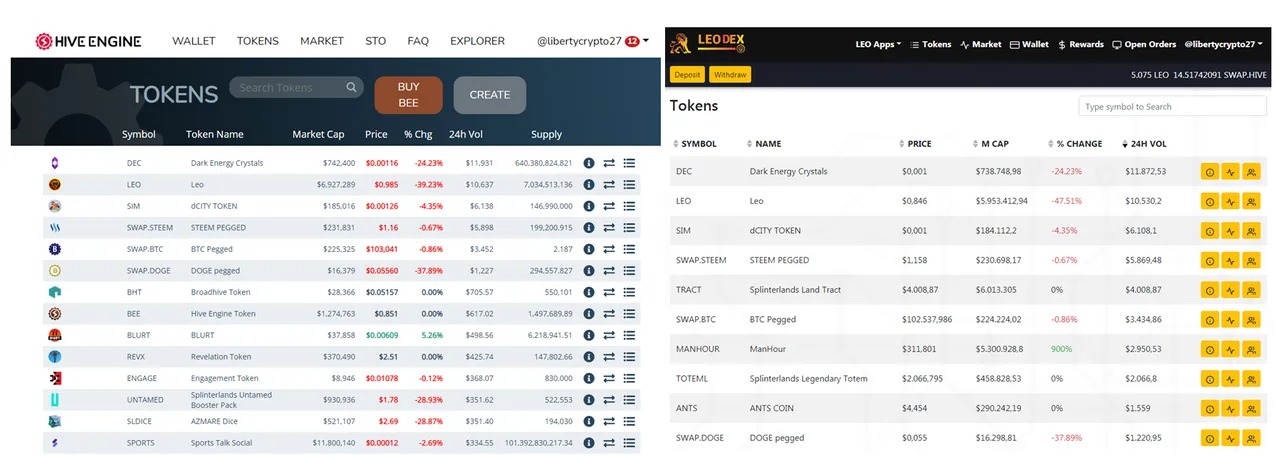This screenshot has height=457, width=1280.
Task: Click the LEO lion token logo in Hive Engine
Action: tap(54, 184)
